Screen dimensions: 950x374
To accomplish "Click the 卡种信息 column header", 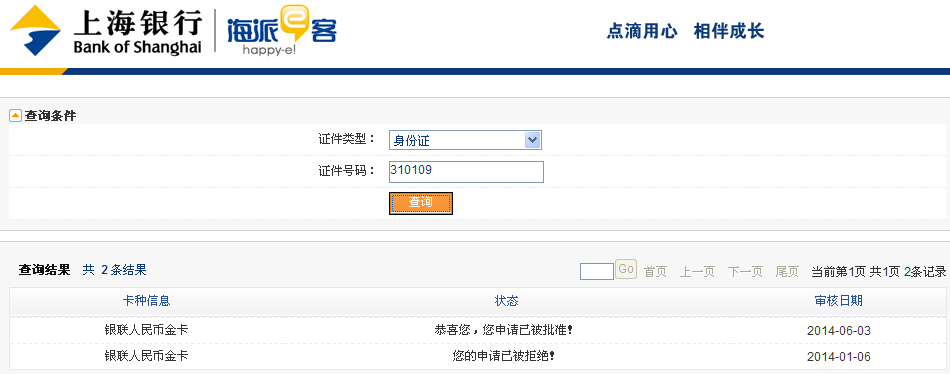I will coord(146,301).
